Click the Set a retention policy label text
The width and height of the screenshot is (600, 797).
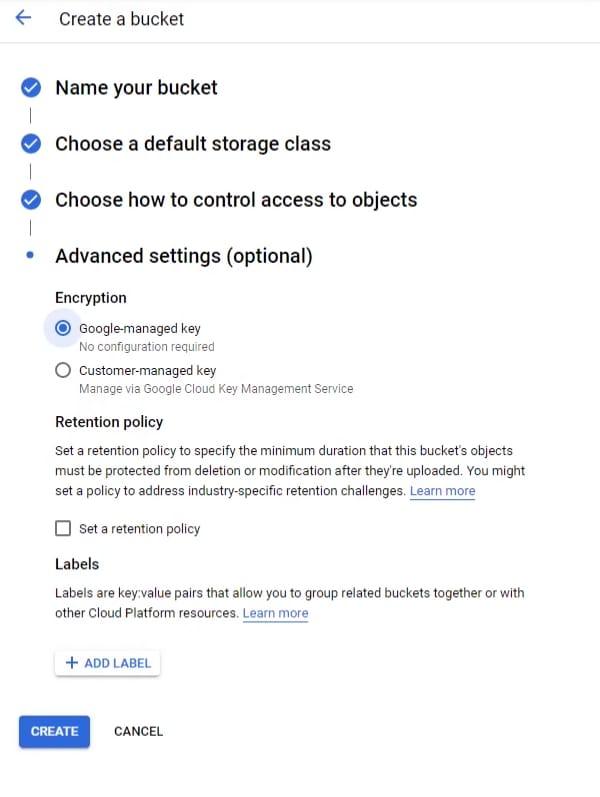pos(139,529)
